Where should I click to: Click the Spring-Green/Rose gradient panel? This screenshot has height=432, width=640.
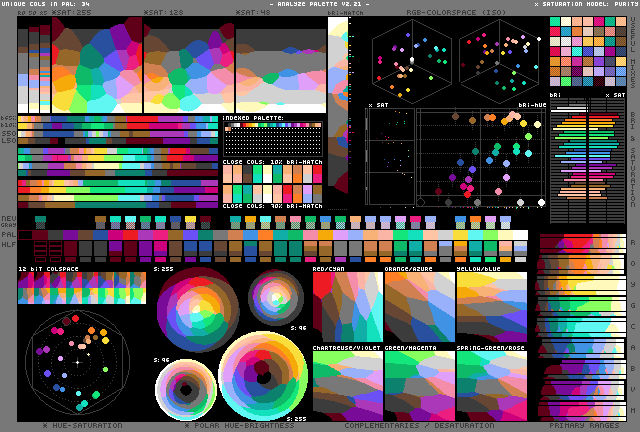point(491,383)
